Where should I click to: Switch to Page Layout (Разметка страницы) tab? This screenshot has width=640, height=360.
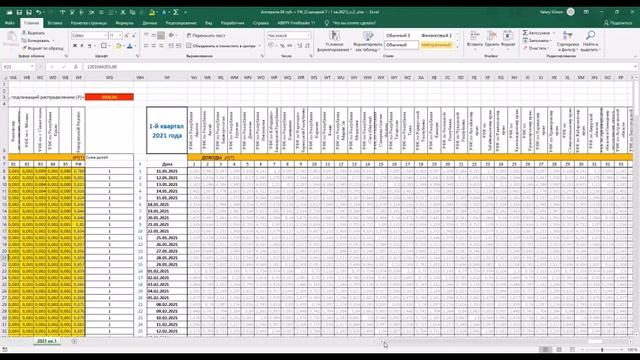(x=89, y=23)
